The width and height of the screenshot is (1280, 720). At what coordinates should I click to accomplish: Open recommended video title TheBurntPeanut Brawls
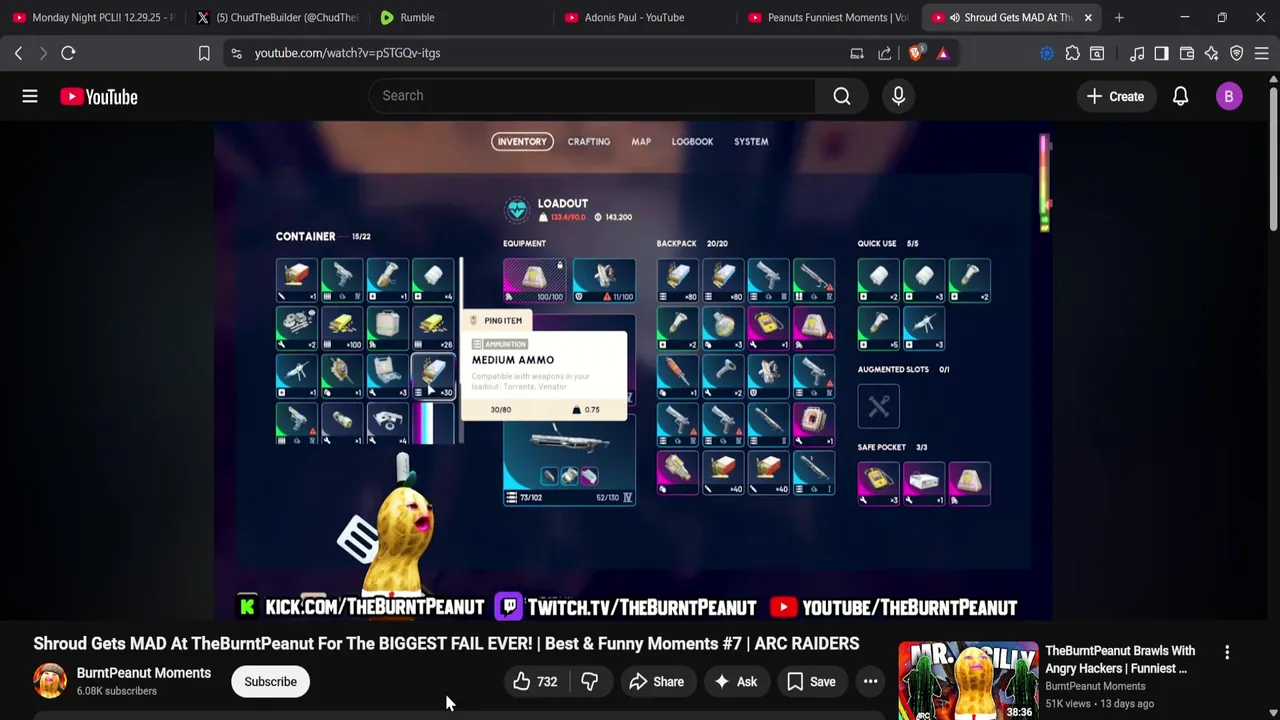click(x=1120, y=660)
